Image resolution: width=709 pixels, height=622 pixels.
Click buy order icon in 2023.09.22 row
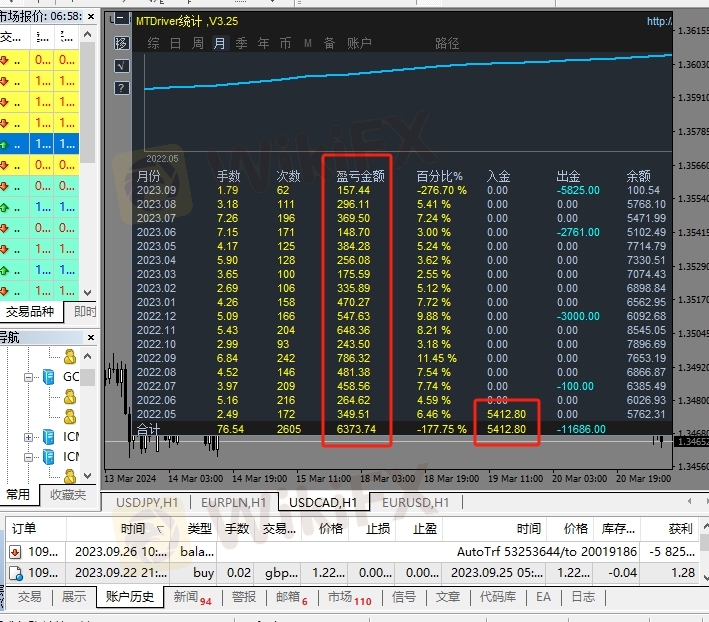coord(16,573)
